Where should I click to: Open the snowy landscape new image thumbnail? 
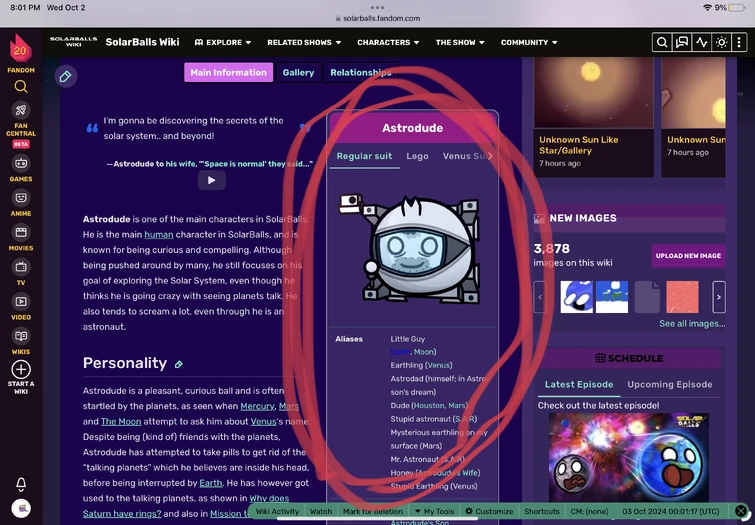pyautogui.click(x=612, y=297)
